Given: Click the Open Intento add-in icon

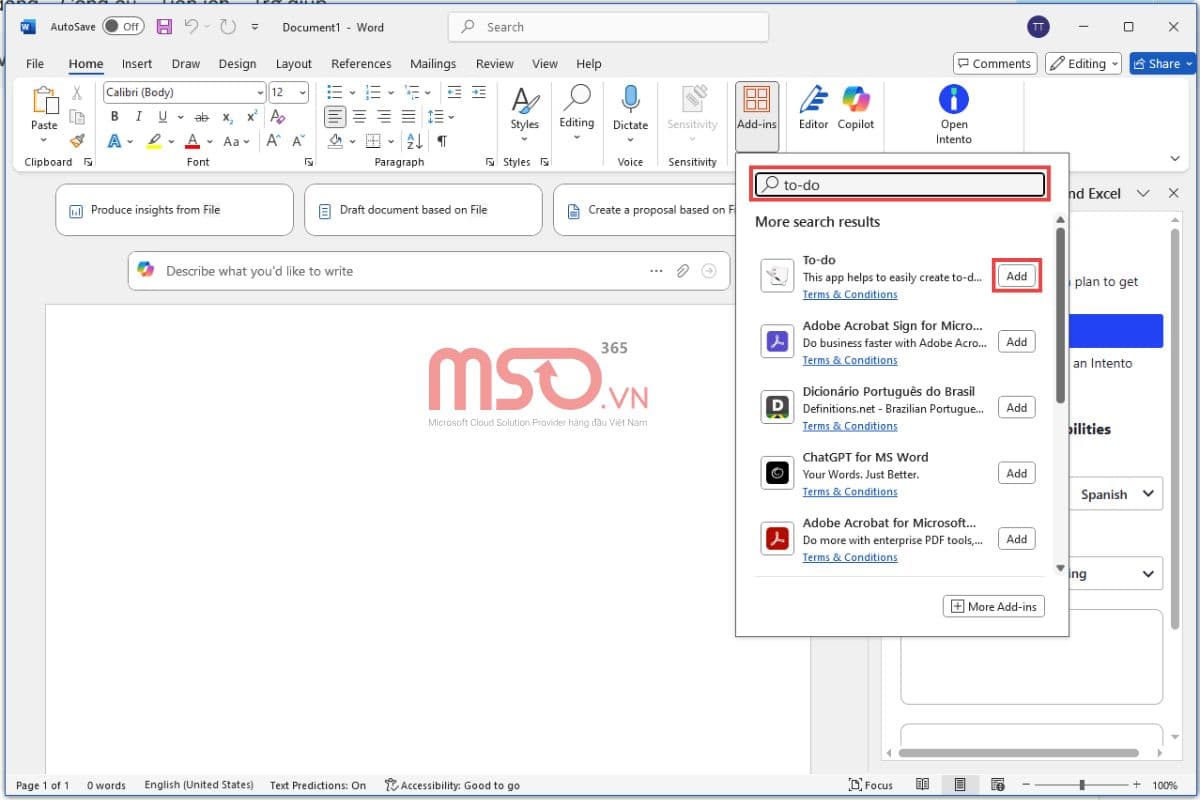Looking at the screenshot, I should (954, 100).
